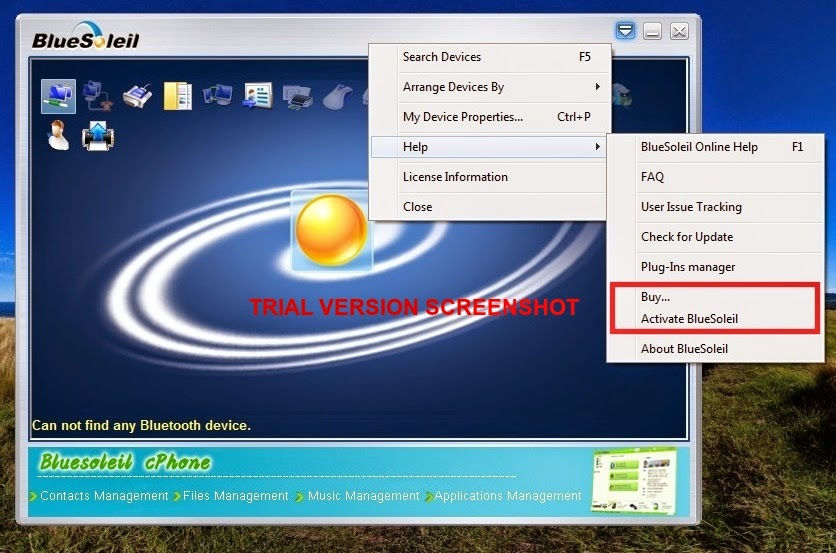Open the File Transfer folder icon
Image resolution: width=836 pixels, height=553 pixels.
178,96
